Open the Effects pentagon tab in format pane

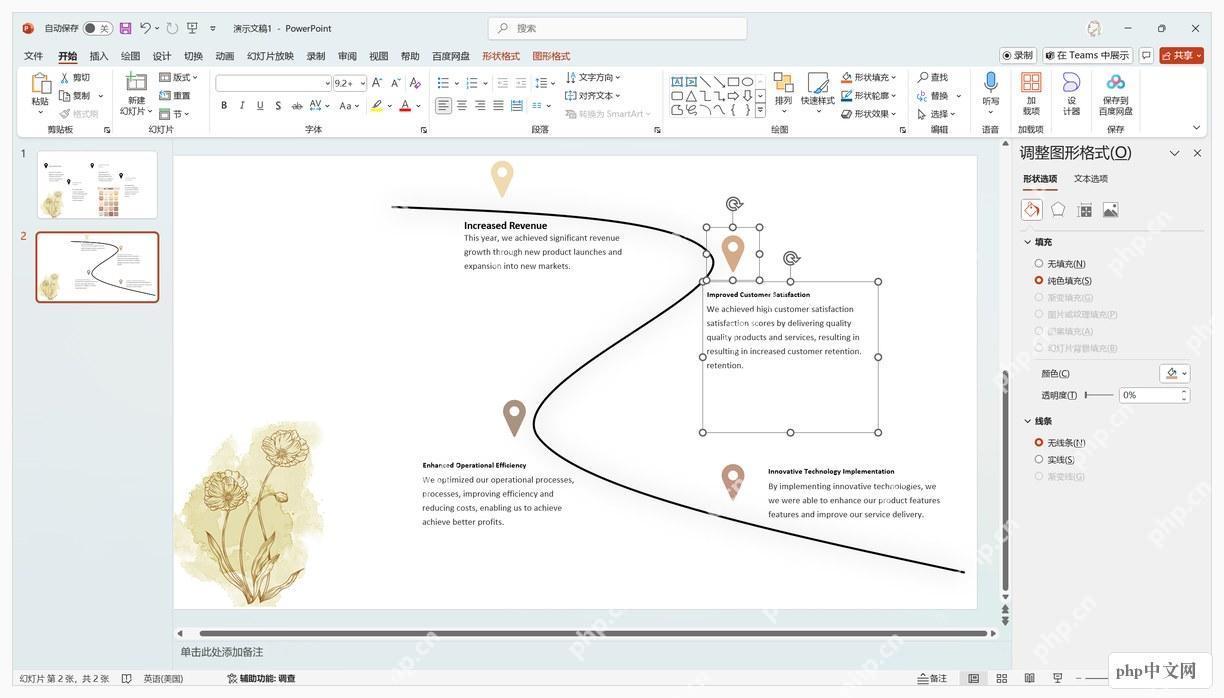click(x=1058, y=209)
